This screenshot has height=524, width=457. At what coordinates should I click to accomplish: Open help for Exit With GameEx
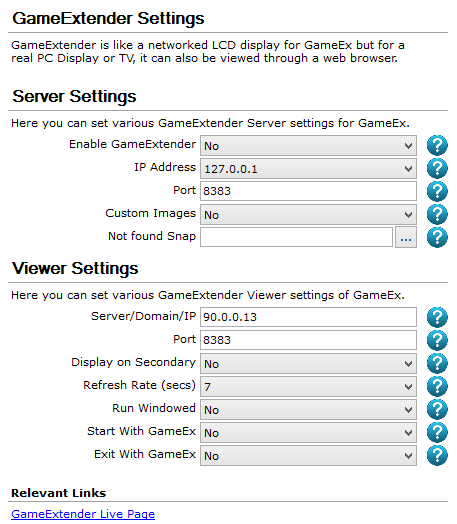tap(437, 455)
